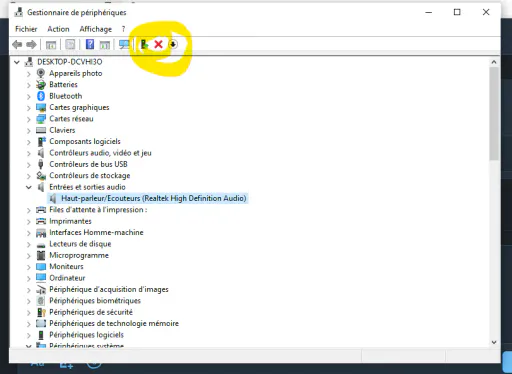The width and height of the screenshot is (512, 374).
Task: Click the Périphériques de sécurité icon
Action: click(x=41, y=312)
